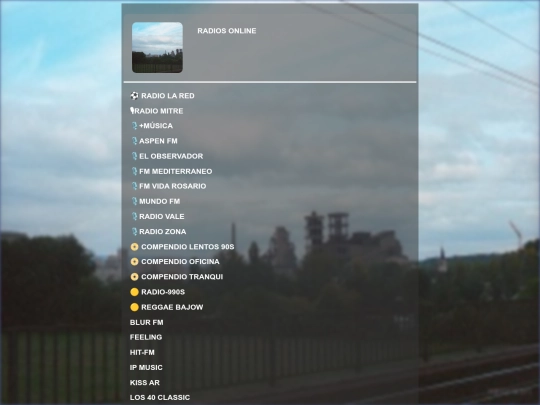
Task: Select the +MÚSICA station
Action: (x=156, y=126)
